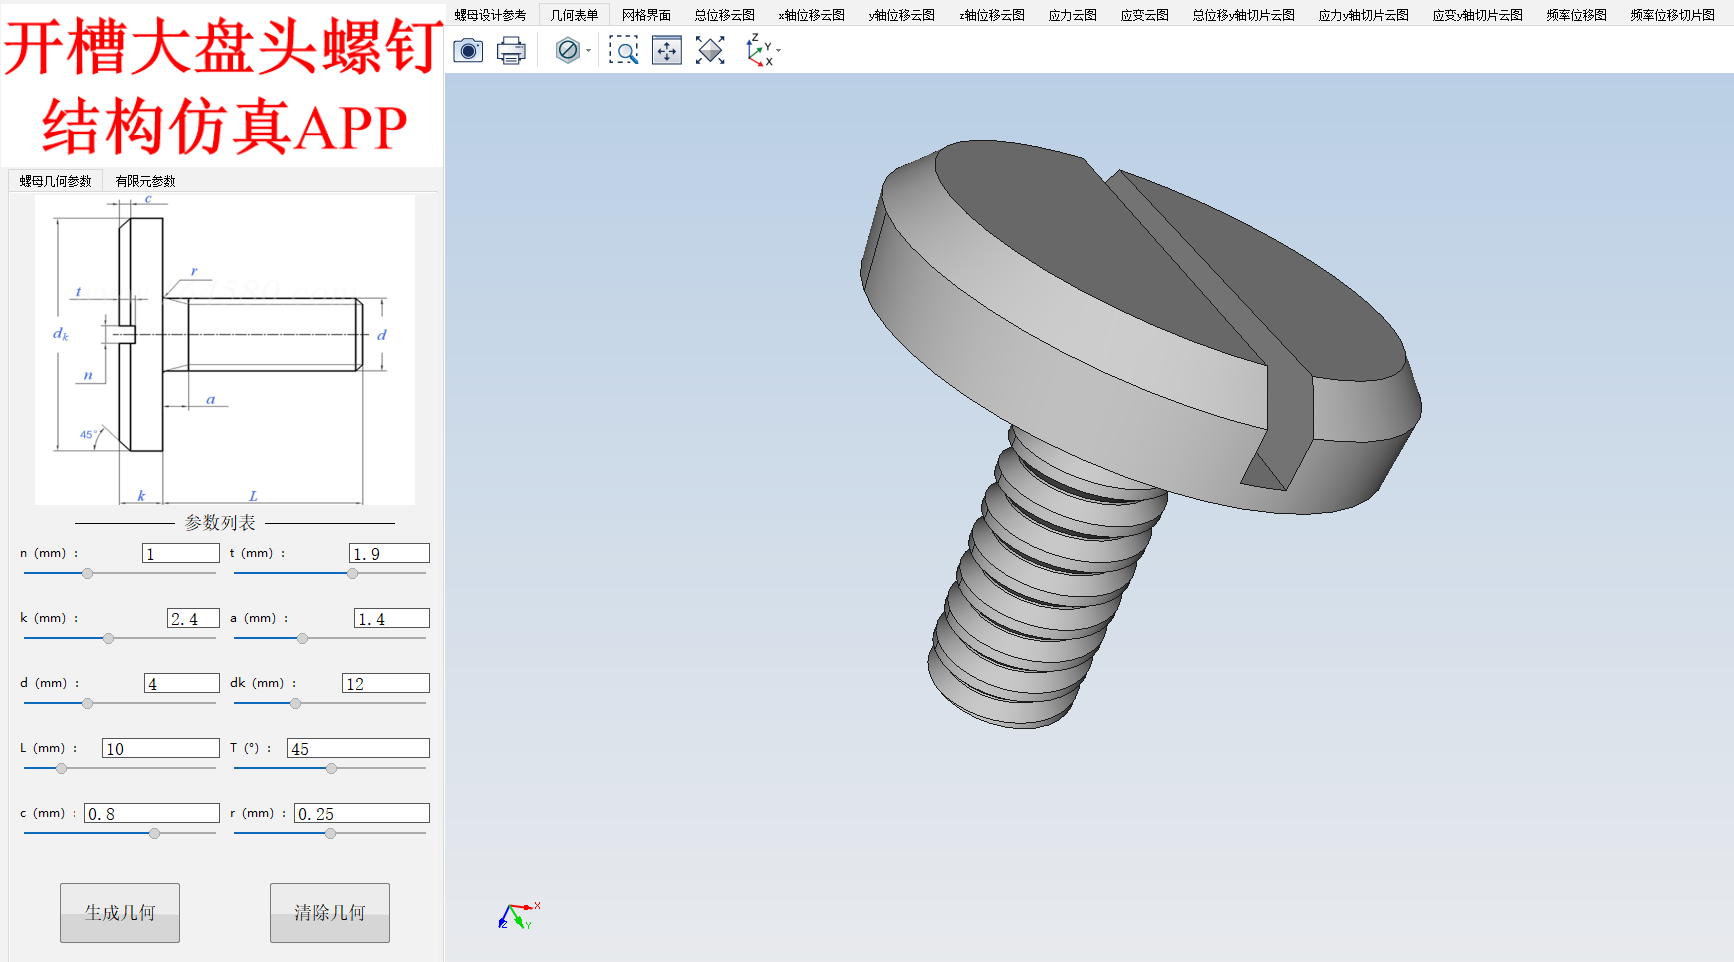Screen dimensions: 1734x962
Task: Click the dk (mm) slider handle
Action: [x=296, y=704]
